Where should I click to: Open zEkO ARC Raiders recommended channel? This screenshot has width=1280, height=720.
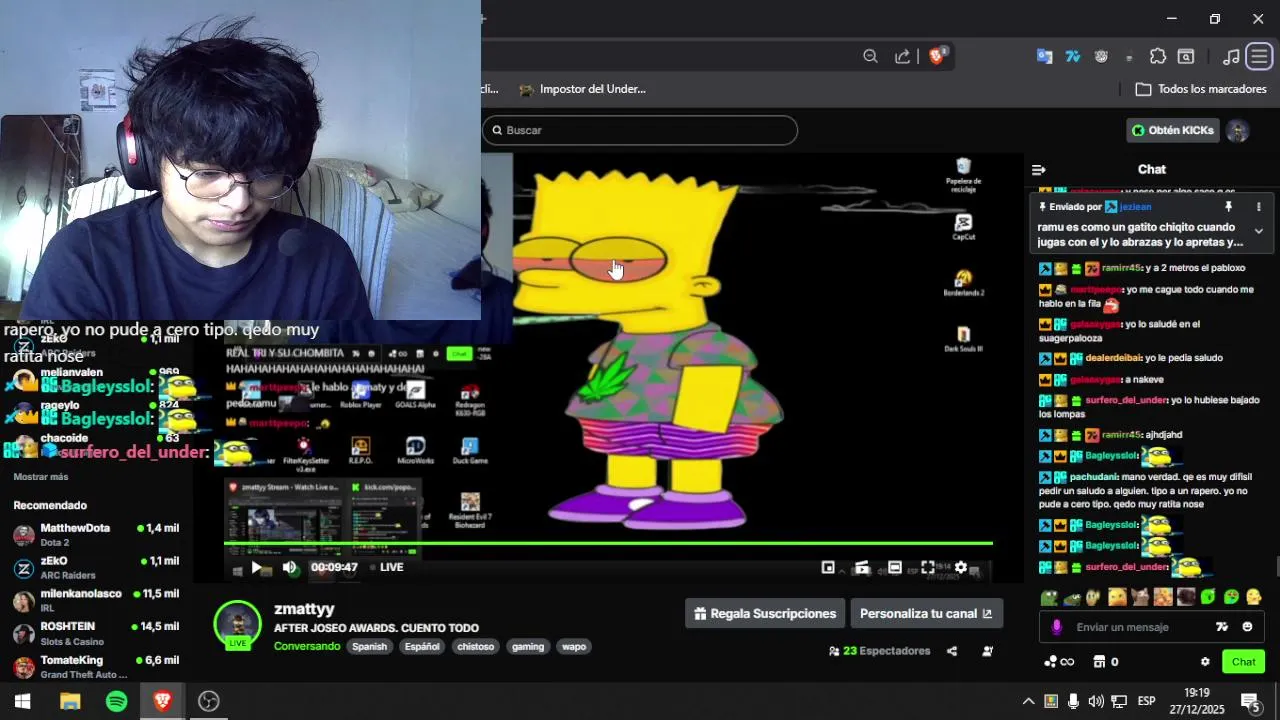[97, 568]
